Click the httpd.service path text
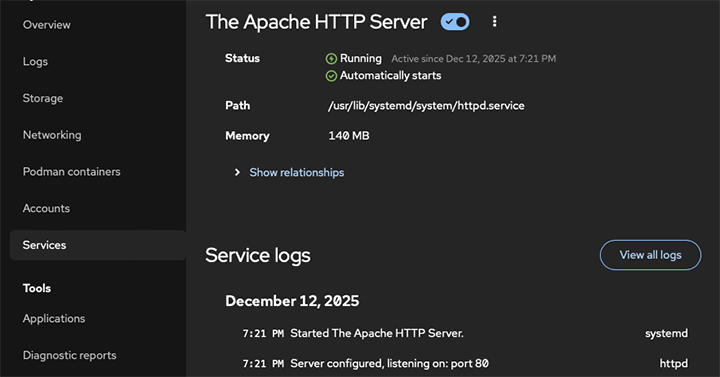The image size is (720, 377). 426,106
